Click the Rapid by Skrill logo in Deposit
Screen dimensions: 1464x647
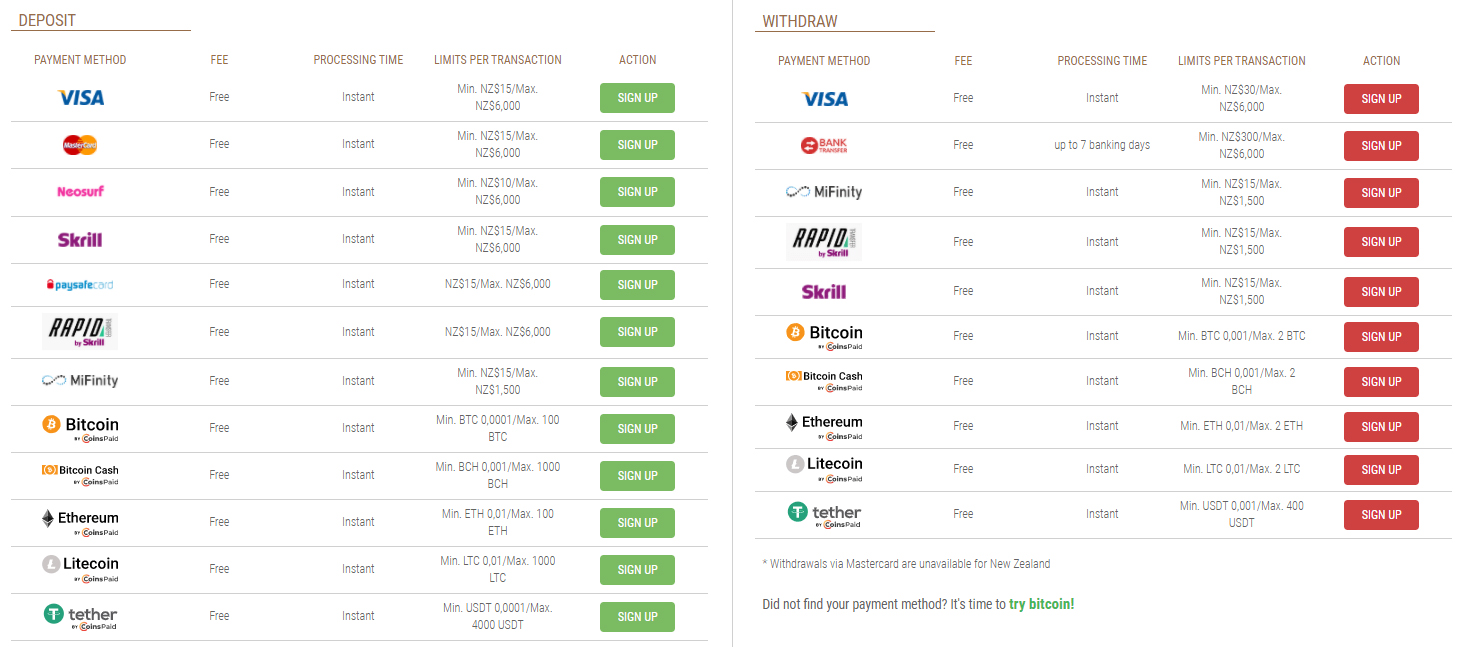[x=80, y=332]
